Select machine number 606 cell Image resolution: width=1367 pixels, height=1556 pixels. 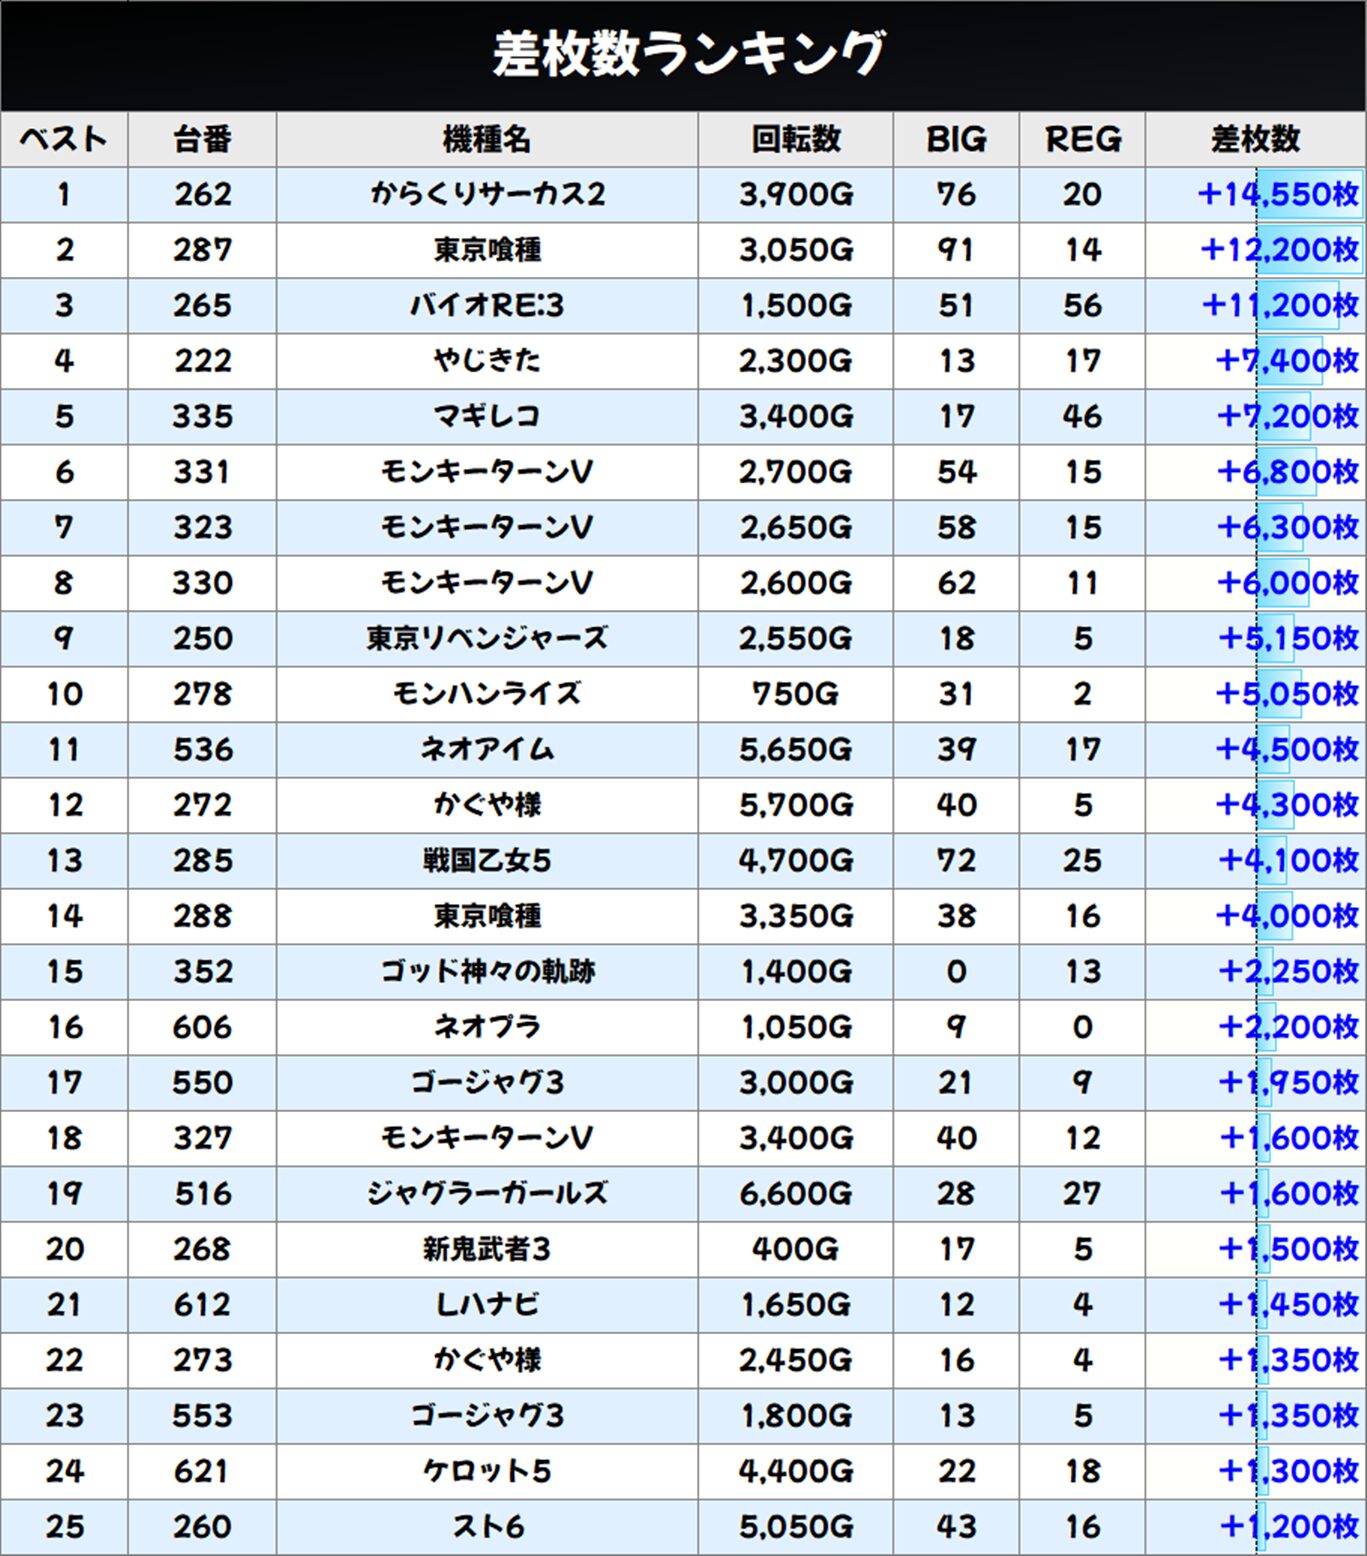(x=203, y=1027)
